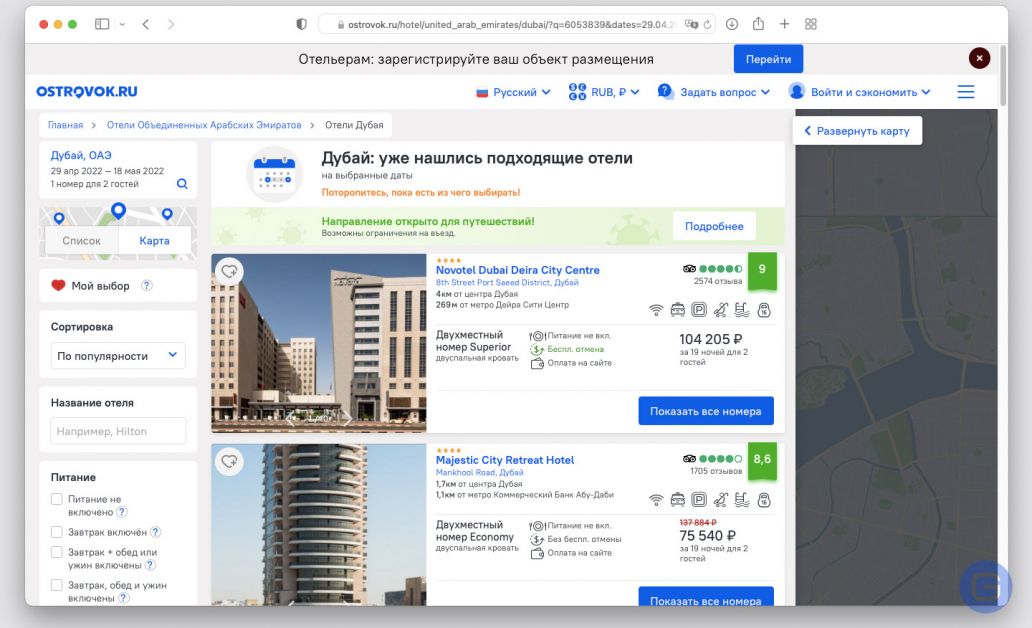Check Завтрак, обед и ужин checkbox
1032x628 pixels.
pyautogui.click(x=57, y=585)
